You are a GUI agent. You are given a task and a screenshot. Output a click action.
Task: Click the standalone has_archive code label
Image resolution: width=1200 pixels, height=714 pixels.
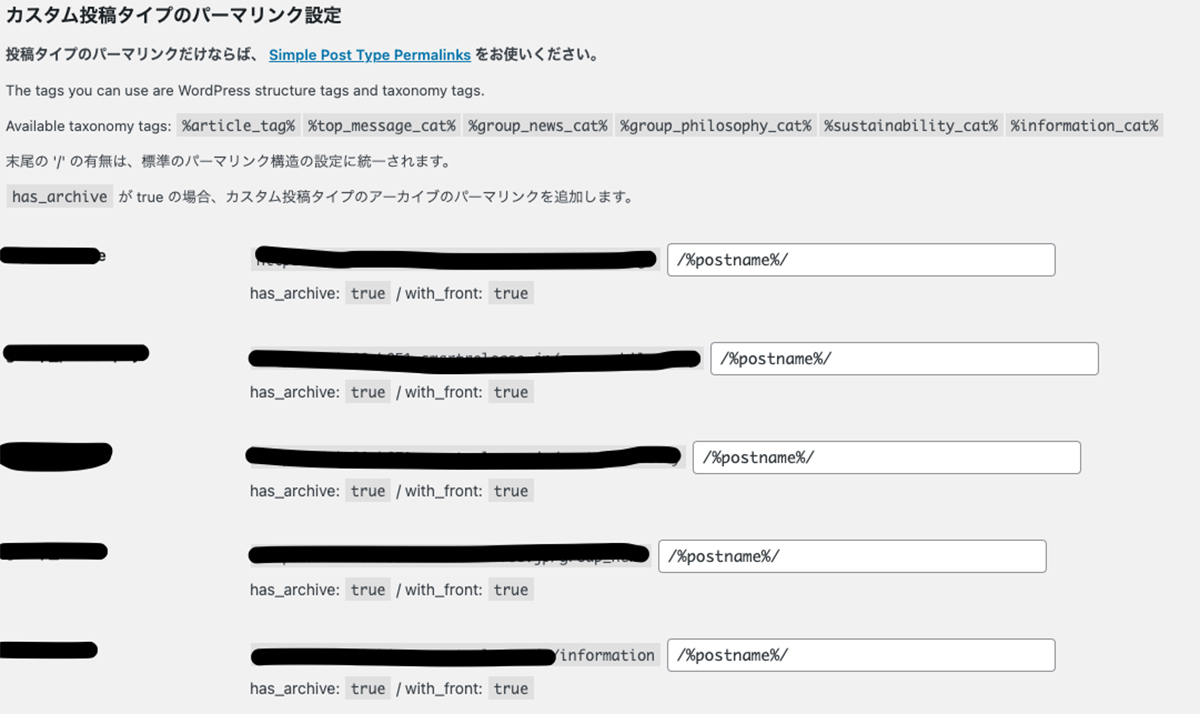click(x=59, y=197)
